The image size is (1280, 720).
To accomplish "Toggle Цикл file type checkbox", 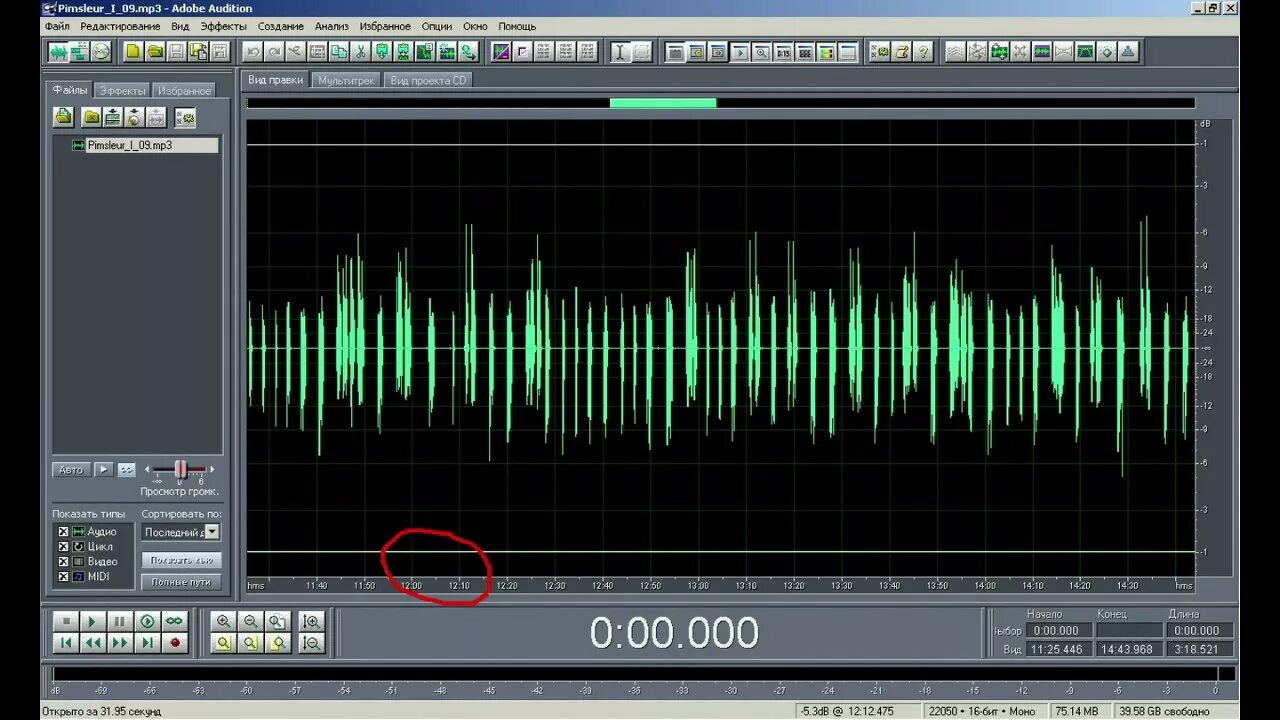I will coord(64,547).
